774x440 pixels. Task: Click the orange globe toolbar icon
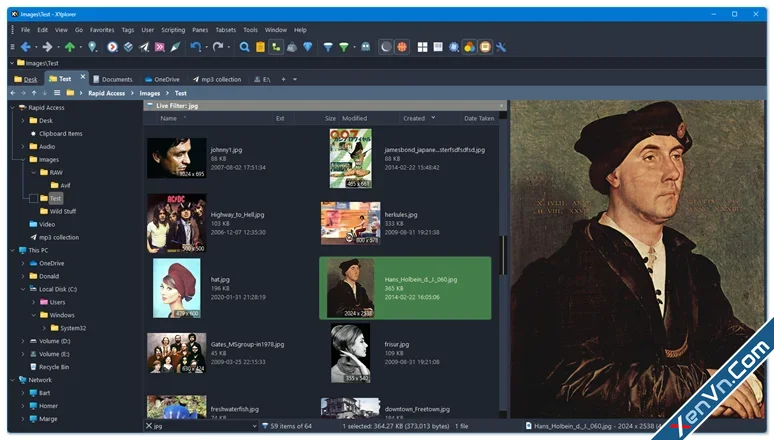tap(402, 47)
